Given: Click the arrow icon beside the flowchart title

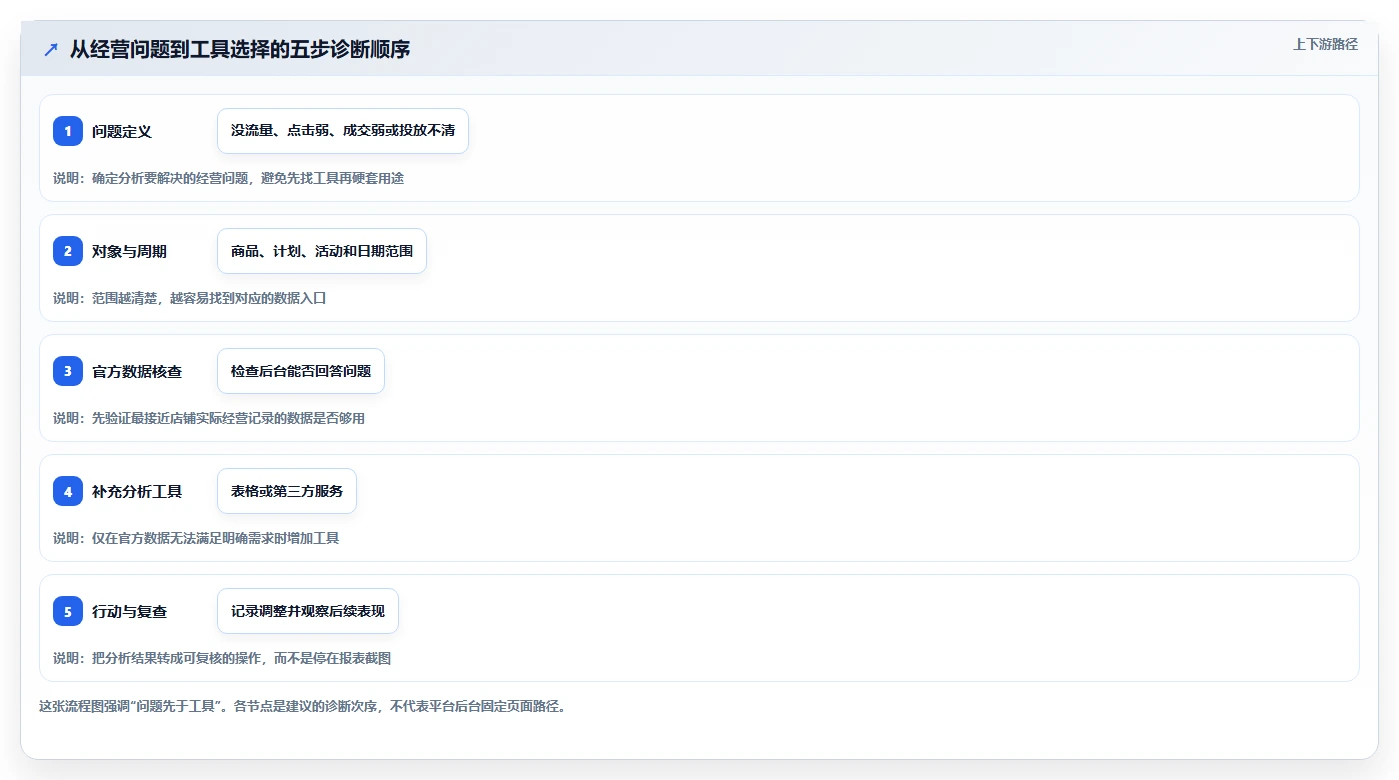Looking at the screenshot, I should point(51,49).
